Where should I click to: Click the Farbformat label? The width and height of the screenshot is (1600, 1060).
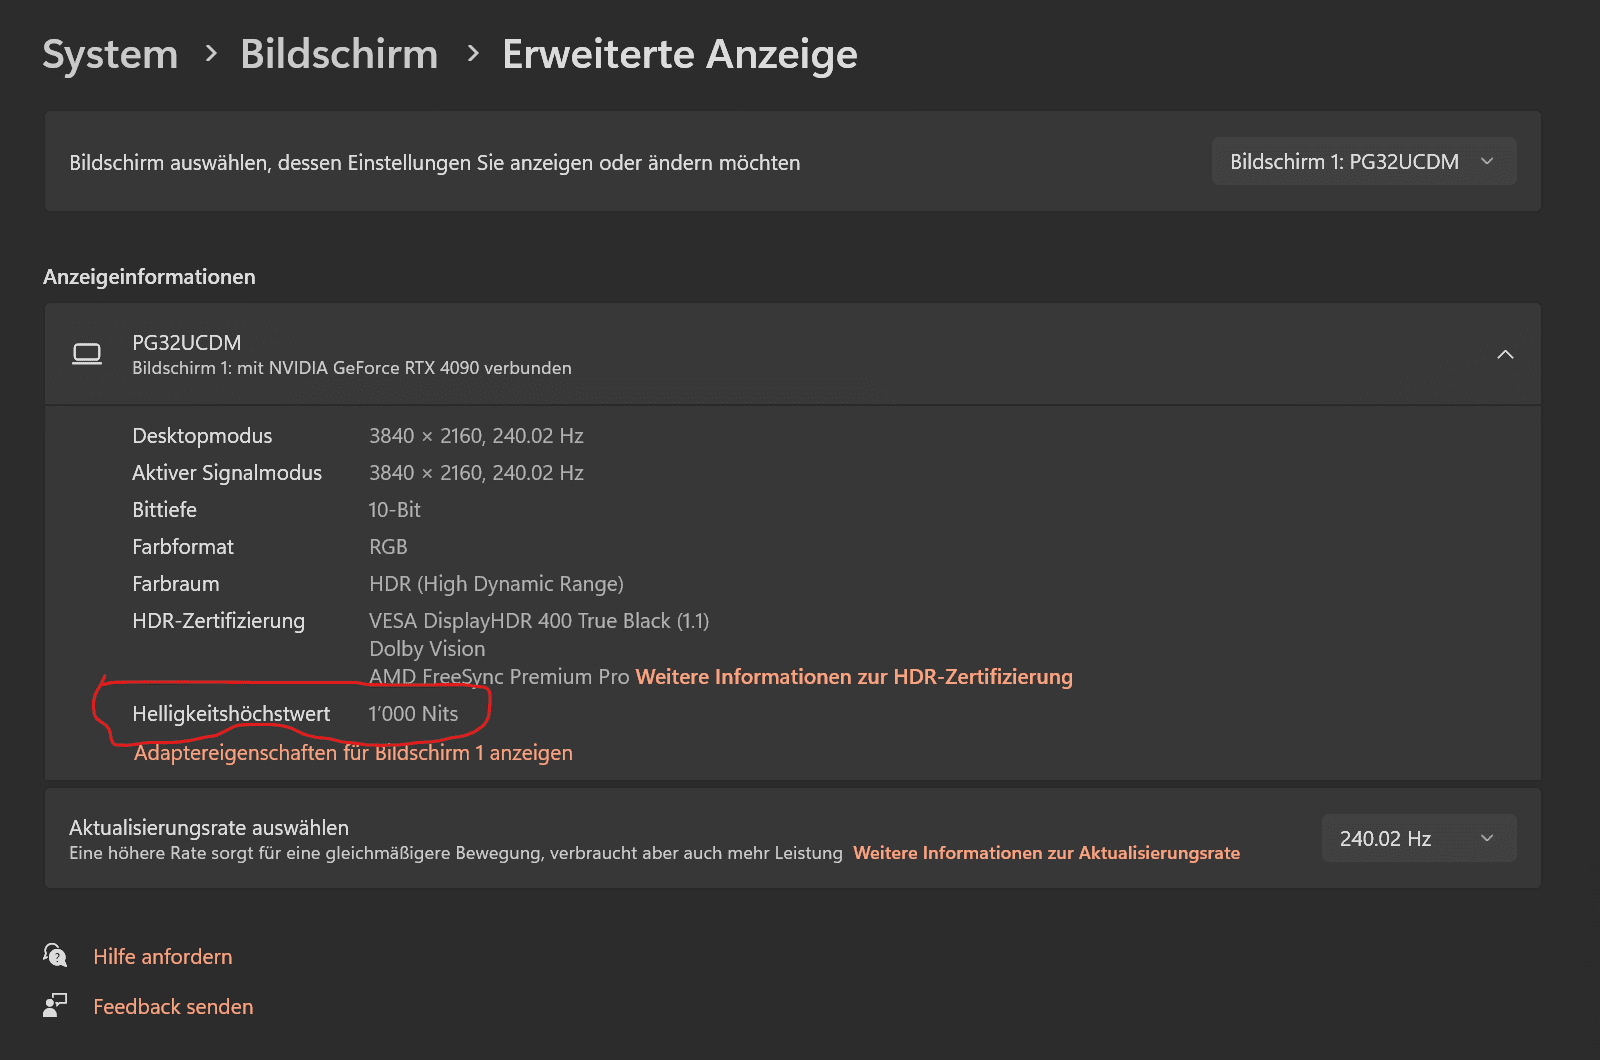coord(183,547)
